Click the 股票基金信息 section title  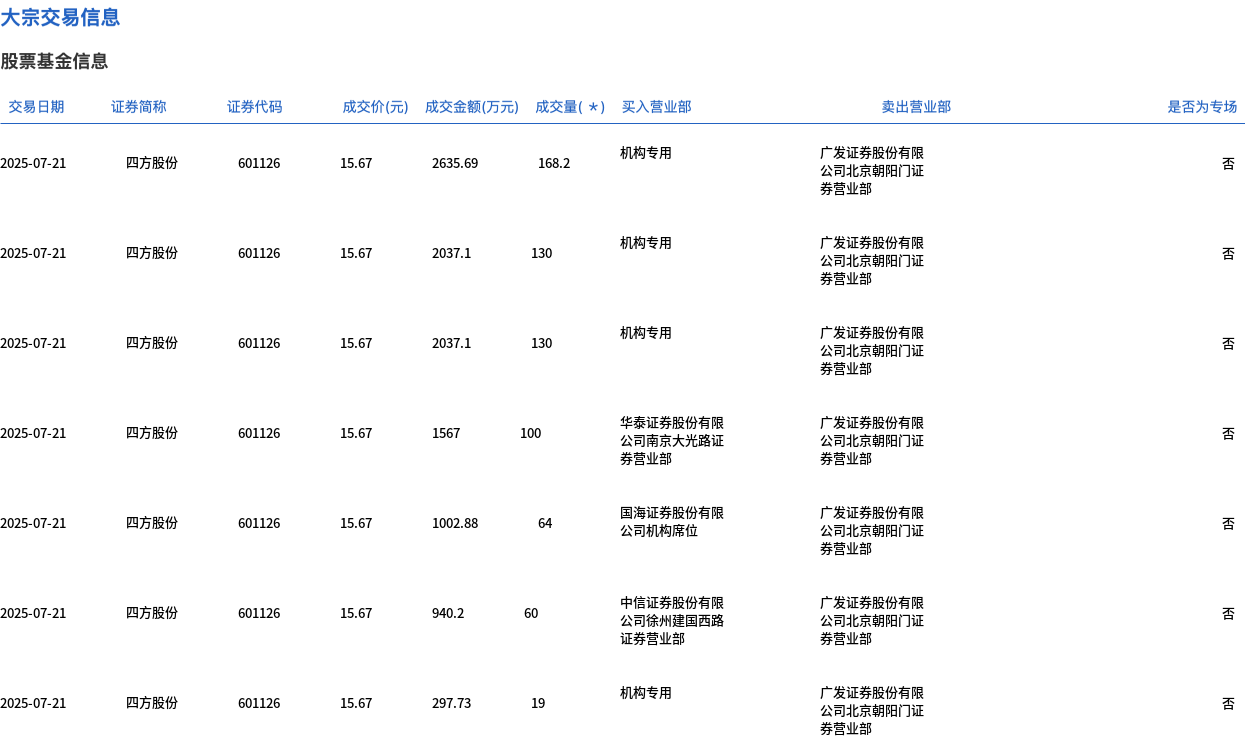point(54,61)
